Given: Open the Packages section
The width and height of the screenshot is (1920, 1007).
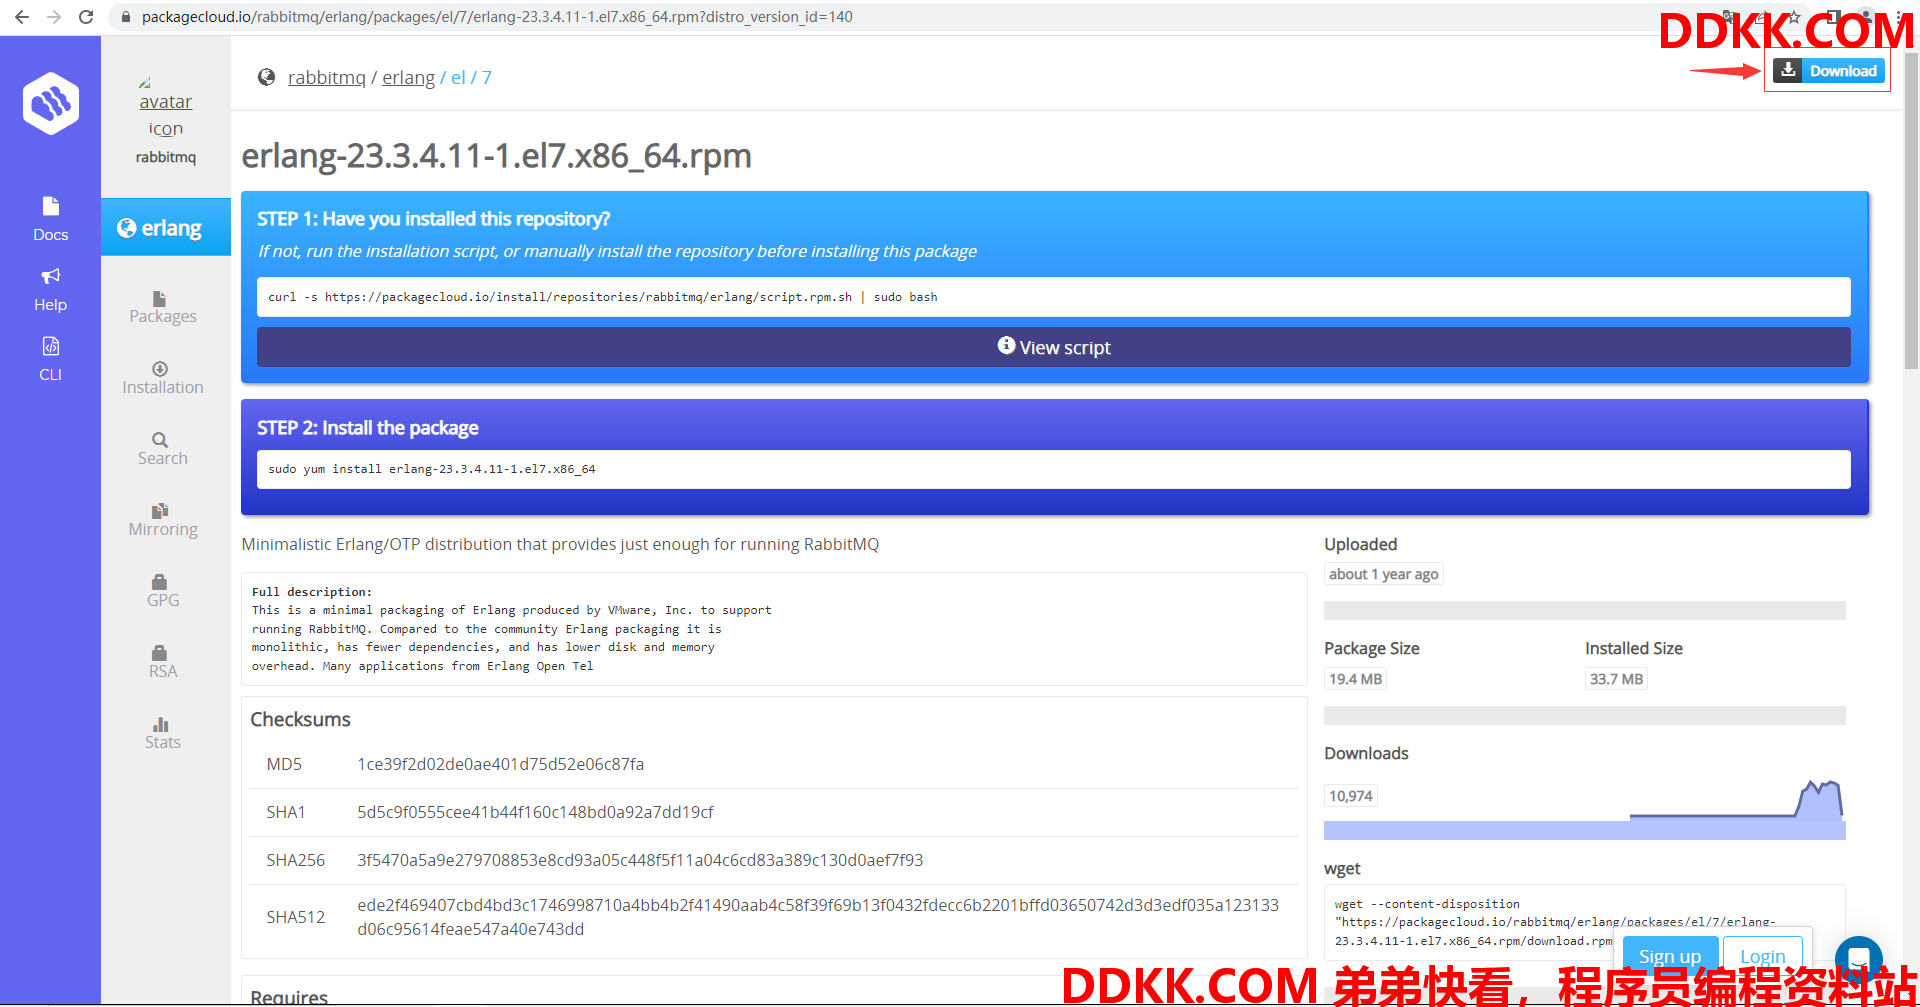Looking at the screenshot, I should (x=163, y=307).
